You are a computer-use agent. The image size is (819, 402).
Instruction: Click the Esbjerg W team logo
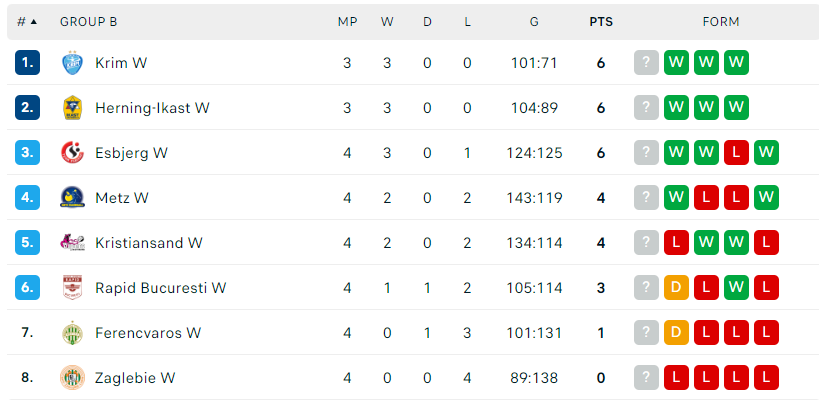tap(71, 153)
